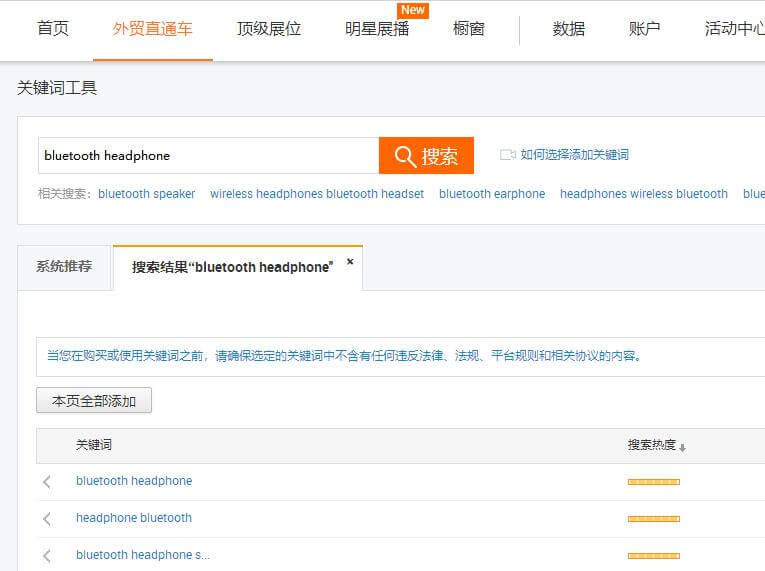Open the 账户 account menu
The width and height of the screenshot is (765, 571).
[645, 29]
